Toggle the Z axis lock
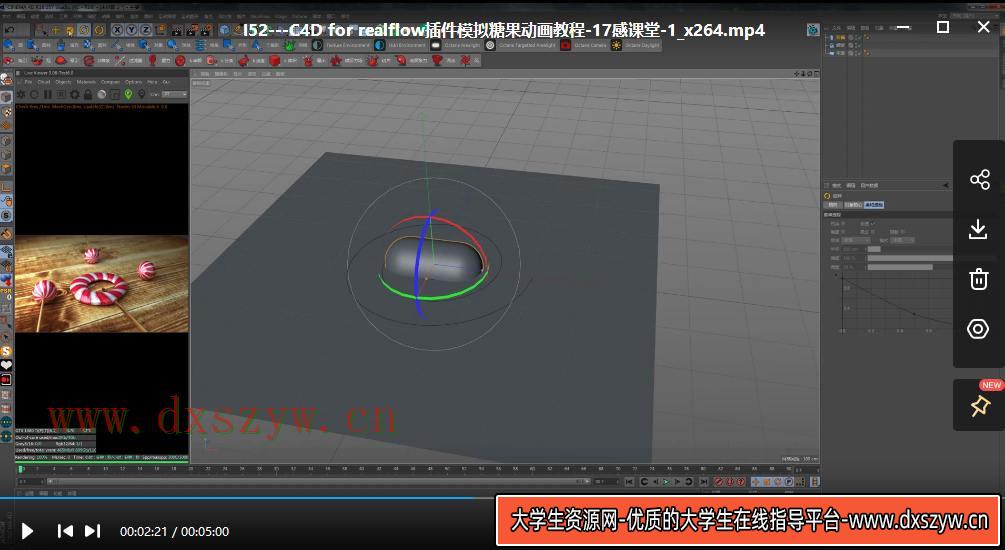The height and width of the screenshot is (550, 1005). coord(145,30)
